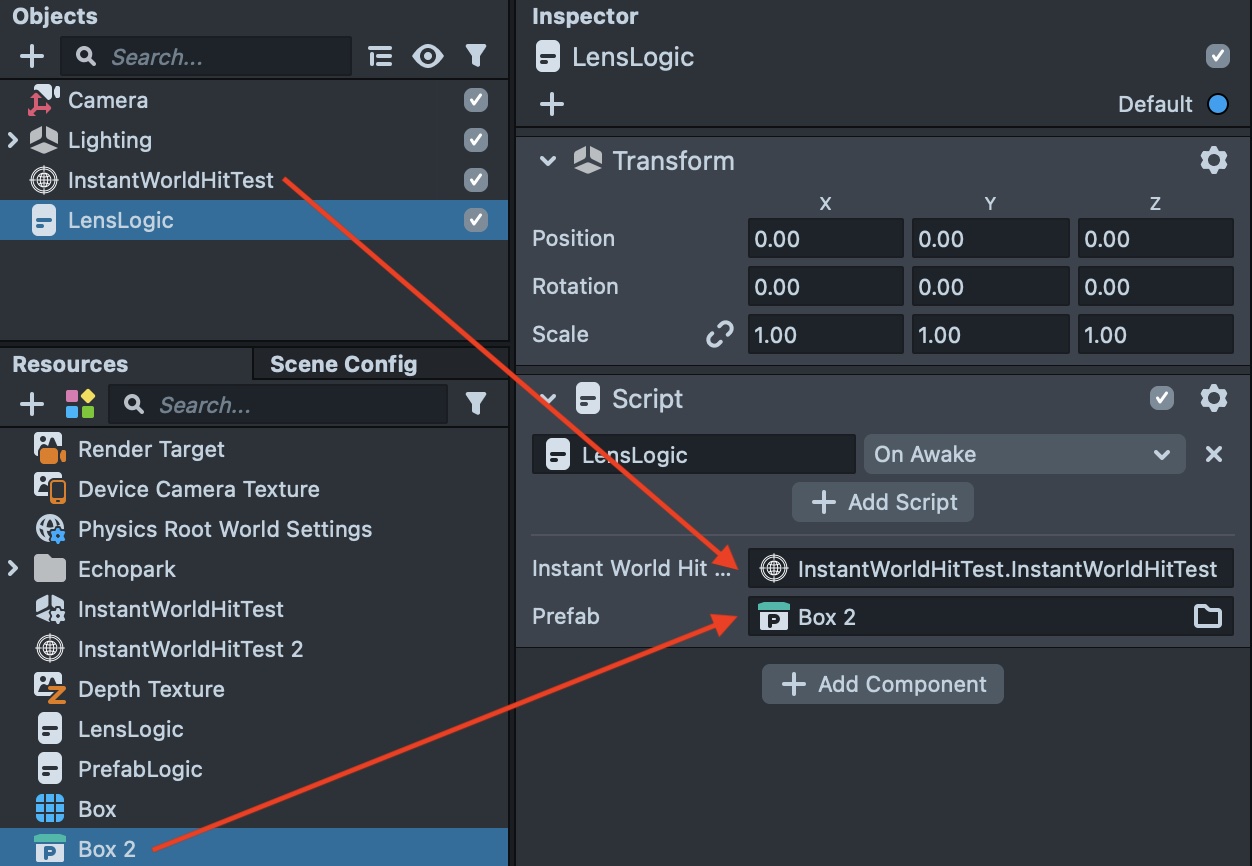The height and width of the screenshot is (866, 1252).
Task: Open the On Awake event dropdown
Action: point(1024,454)
